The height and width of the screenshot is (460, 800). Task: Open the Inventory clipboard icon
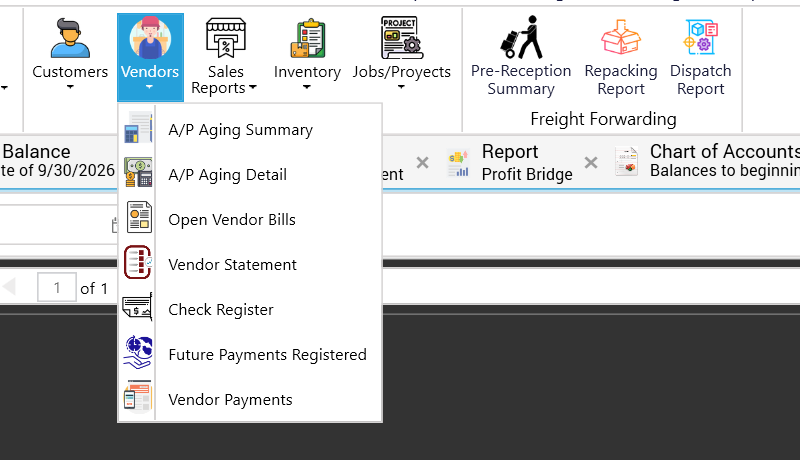(x=307, y=38)
